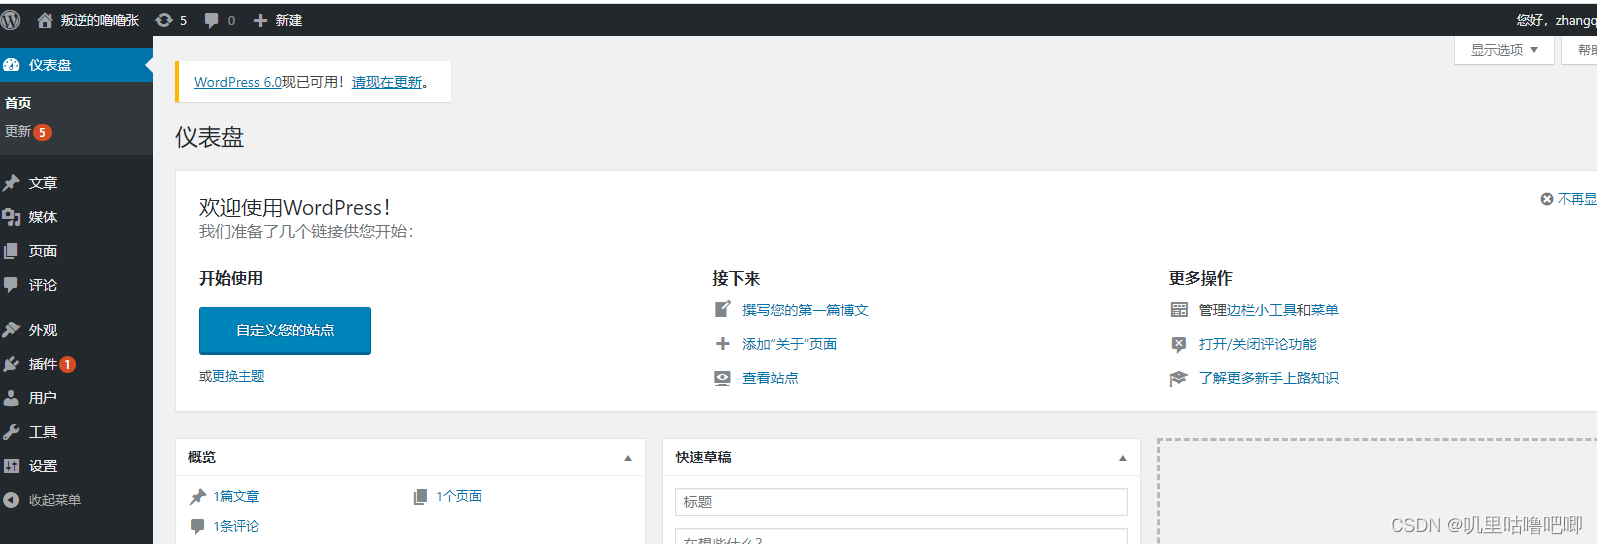
Task: Click the updates refresh icon showing 5
Action: (164, 20)
